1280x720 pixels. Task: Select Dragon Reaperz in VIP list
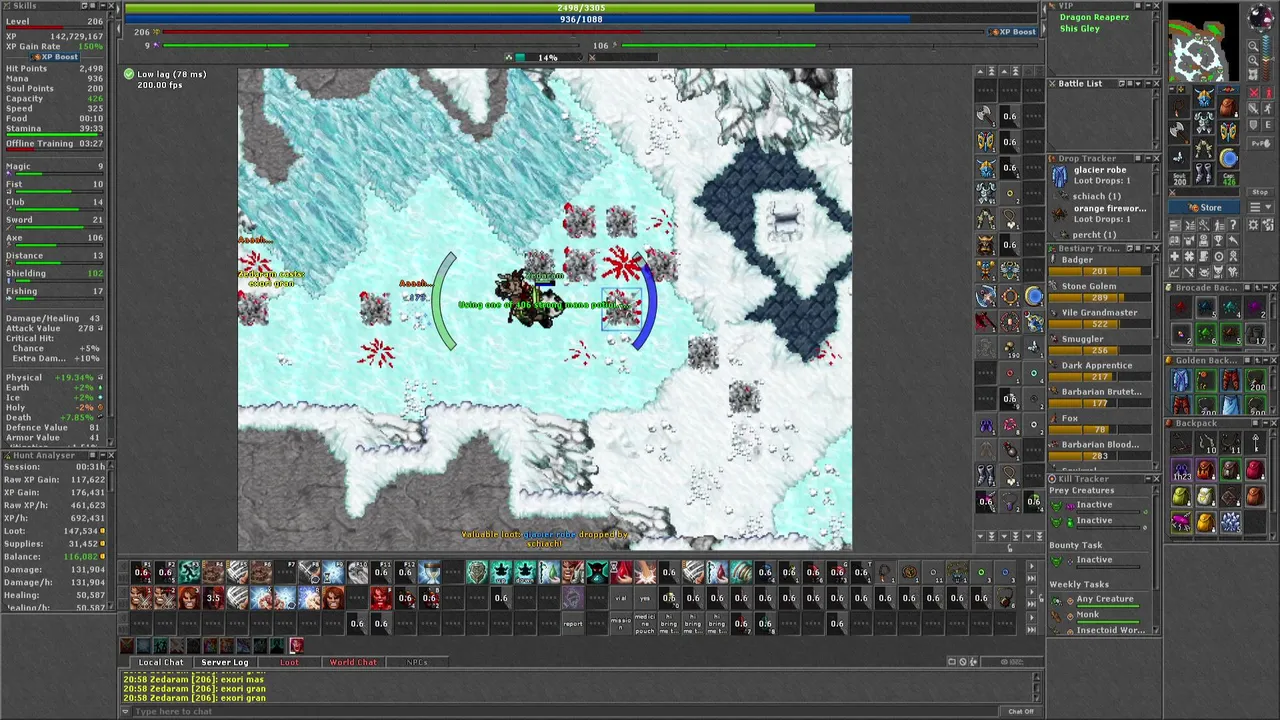1094,17
